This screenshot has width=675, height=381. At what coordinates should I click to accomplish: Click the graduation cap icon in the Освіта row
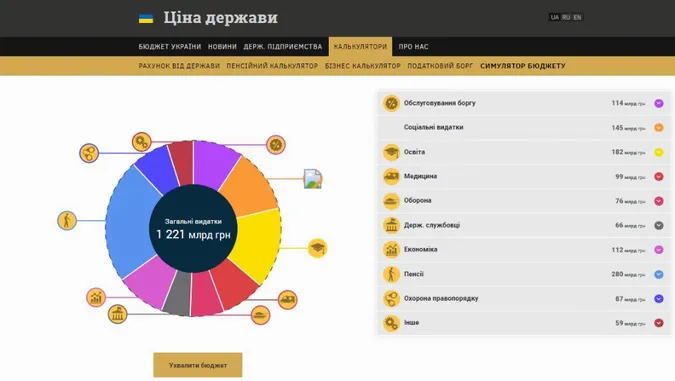[x=391, y=152]
